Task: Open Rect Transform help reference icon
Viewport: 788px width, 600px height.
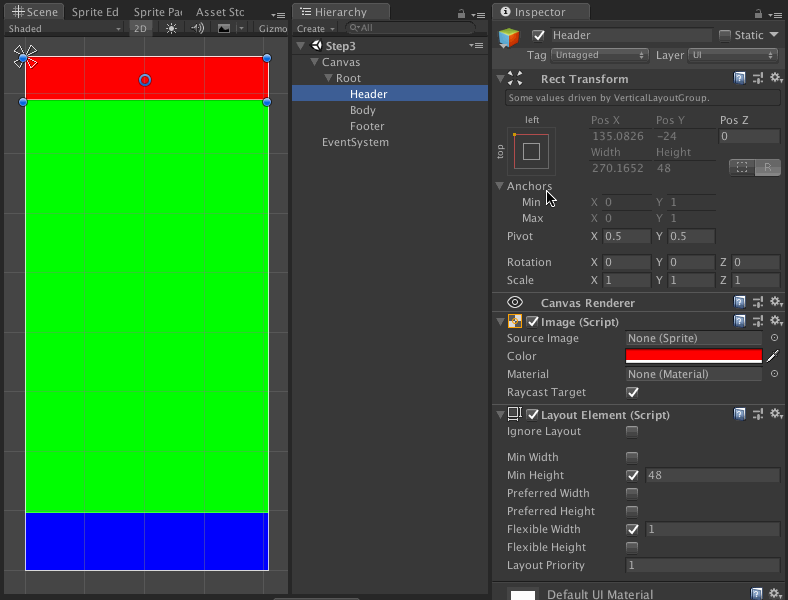Action: (x=739, y=78)
